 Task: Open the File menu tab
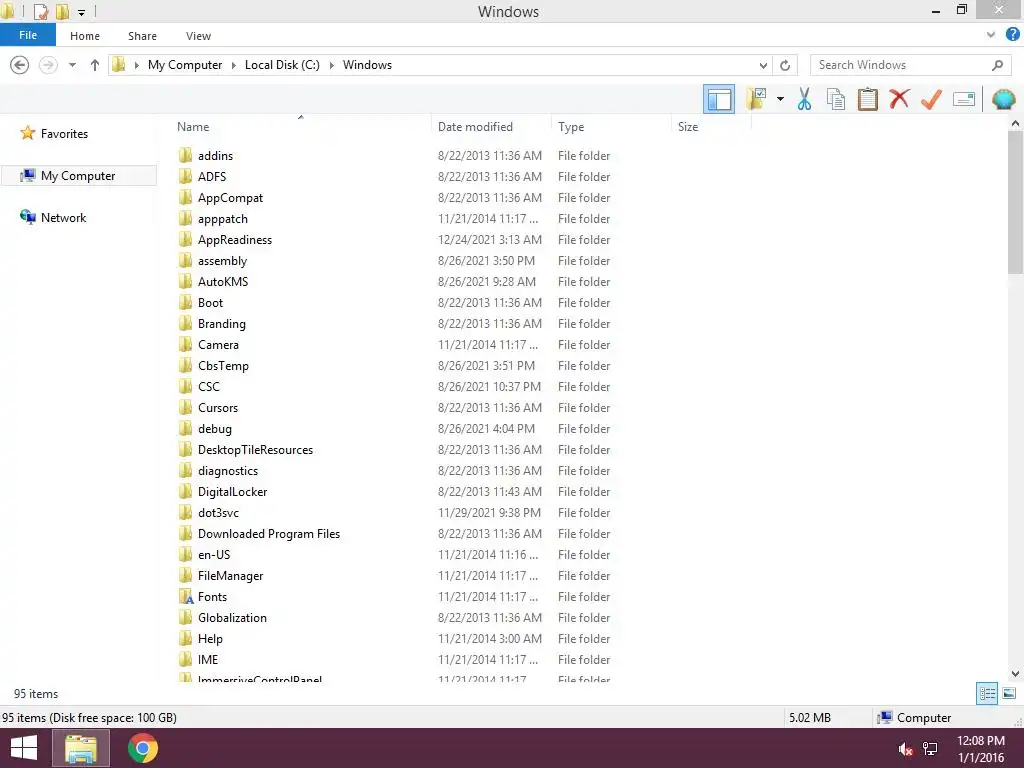(28, 35)
